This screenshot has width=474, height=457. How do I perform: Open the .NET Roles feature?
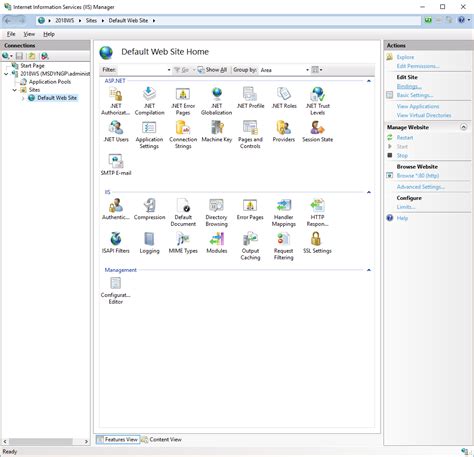(x=284, y=98)
